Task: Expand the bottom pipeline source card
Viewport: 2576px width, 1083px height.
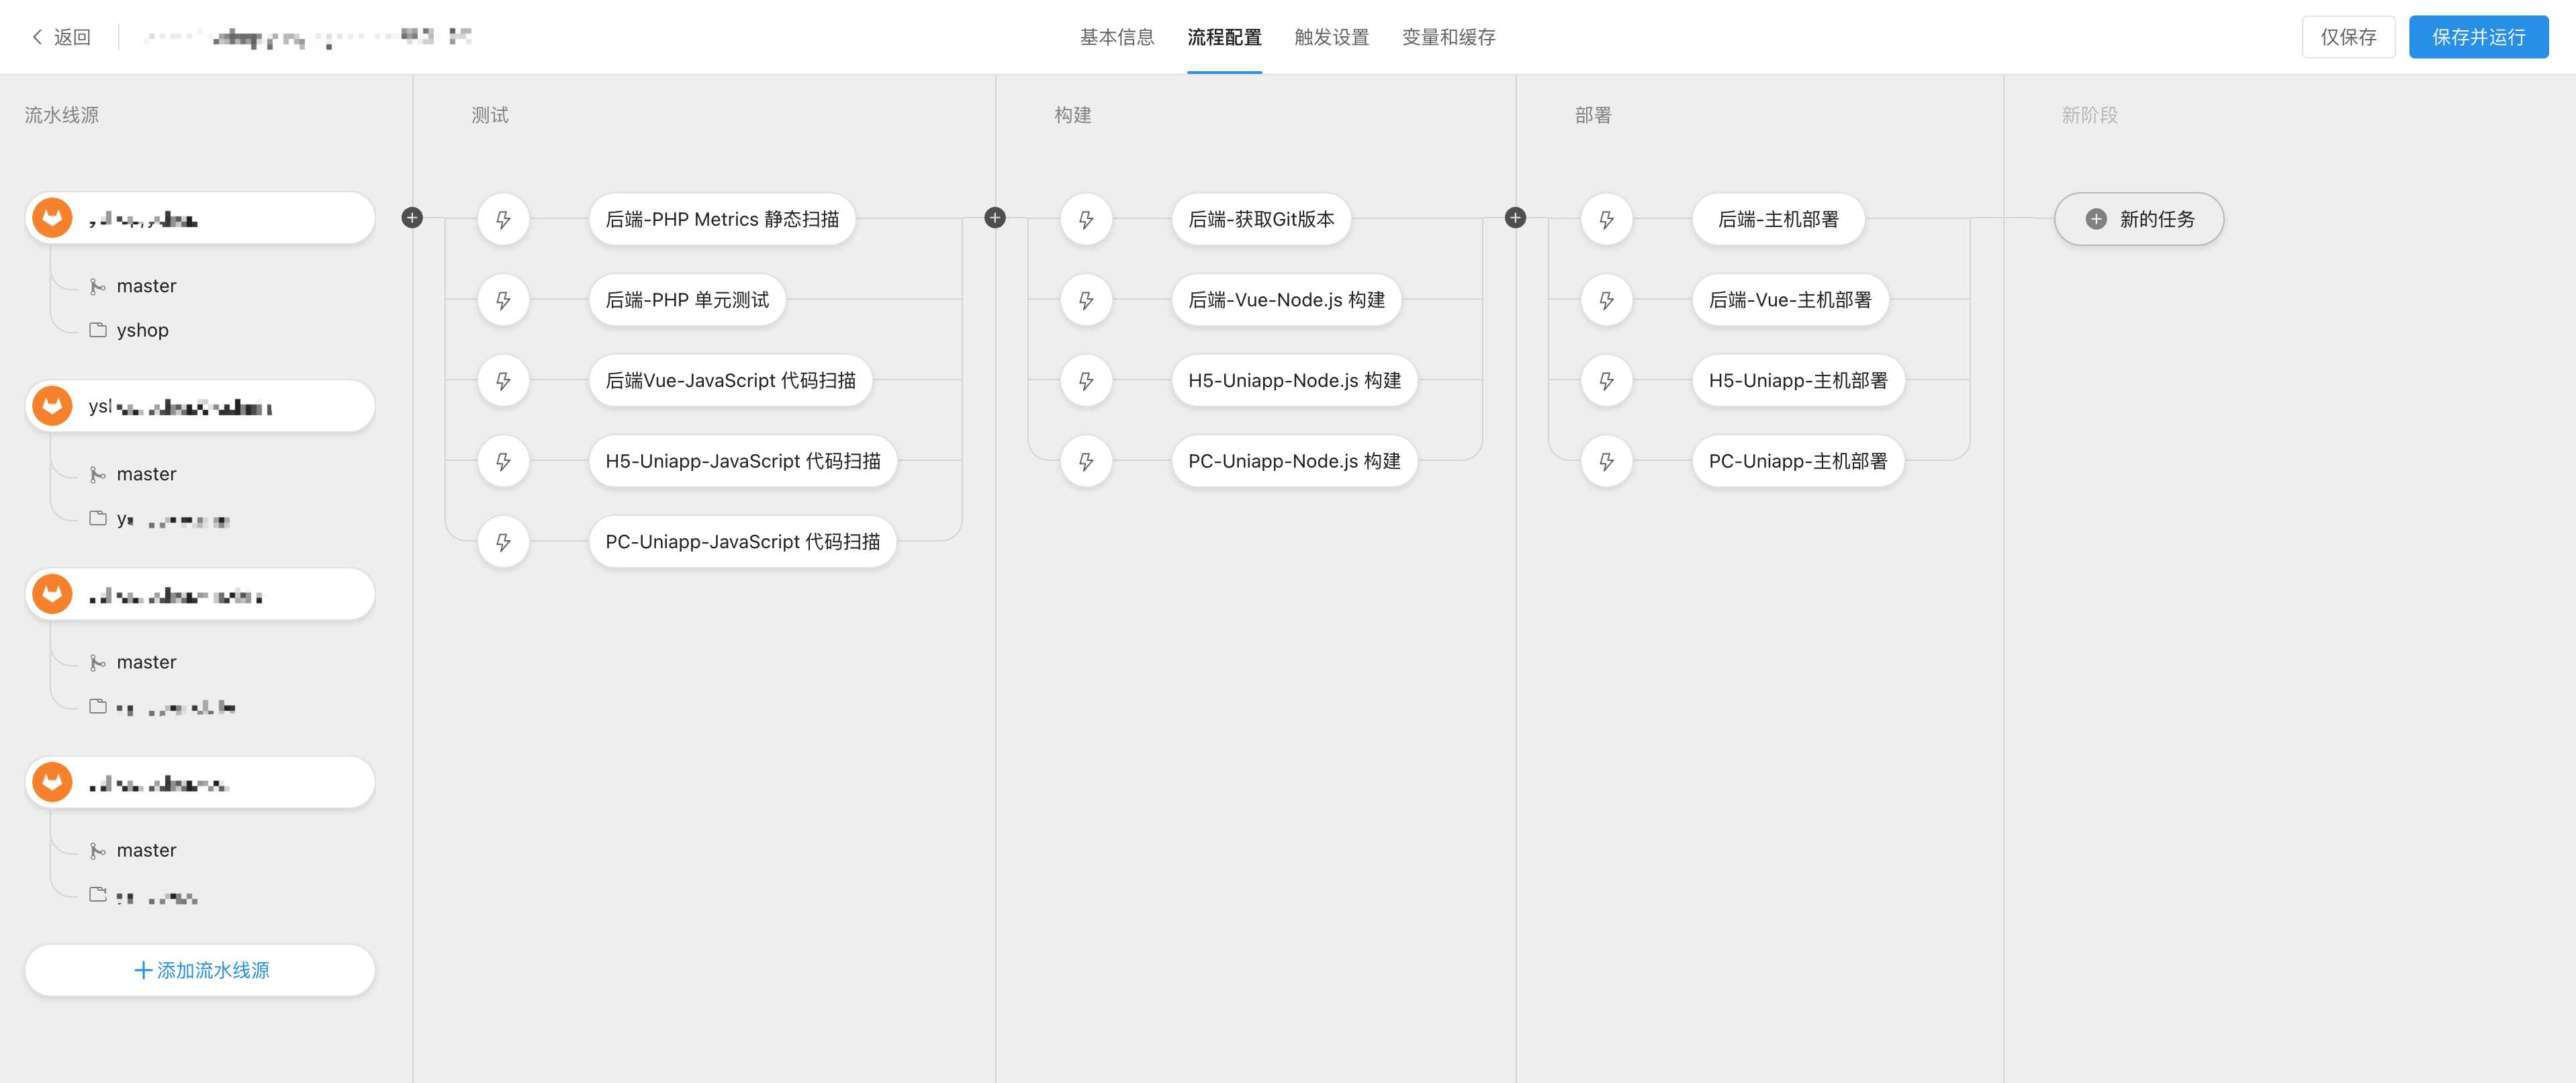Action: click(199, 782)
